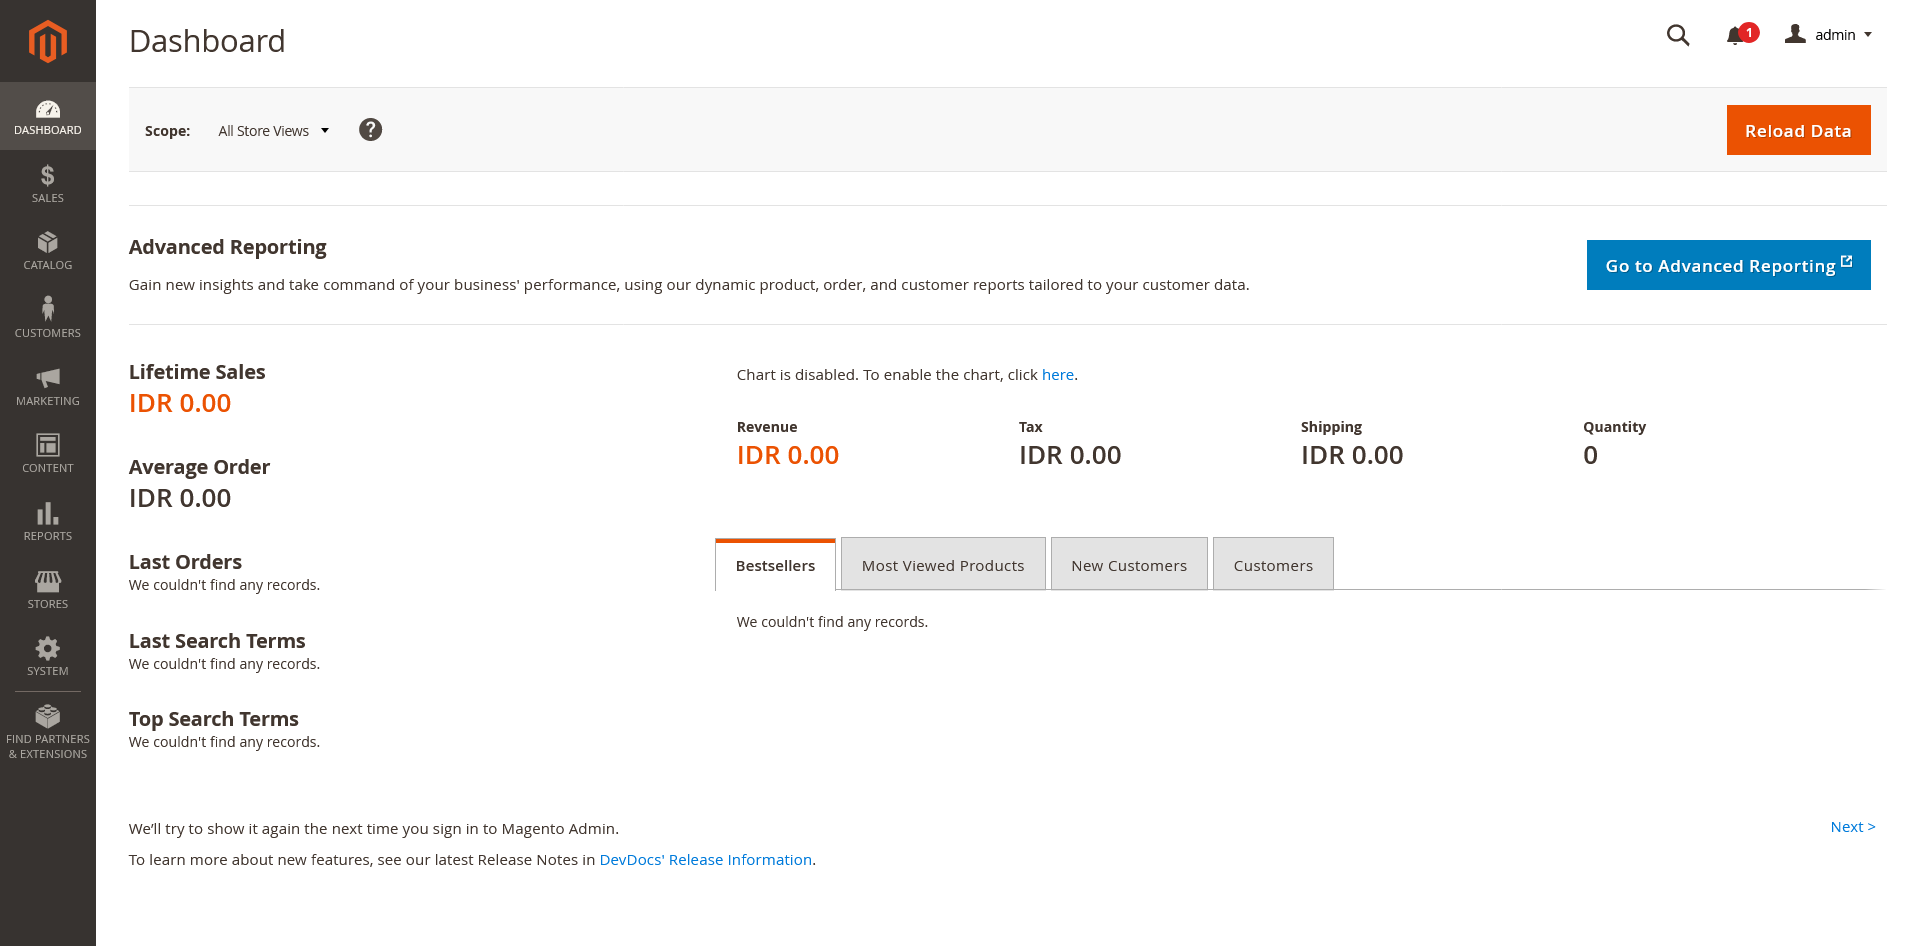Click the Dashboard page title
This screenshot has height=946, width=1919.
click(x=207, y=41)
